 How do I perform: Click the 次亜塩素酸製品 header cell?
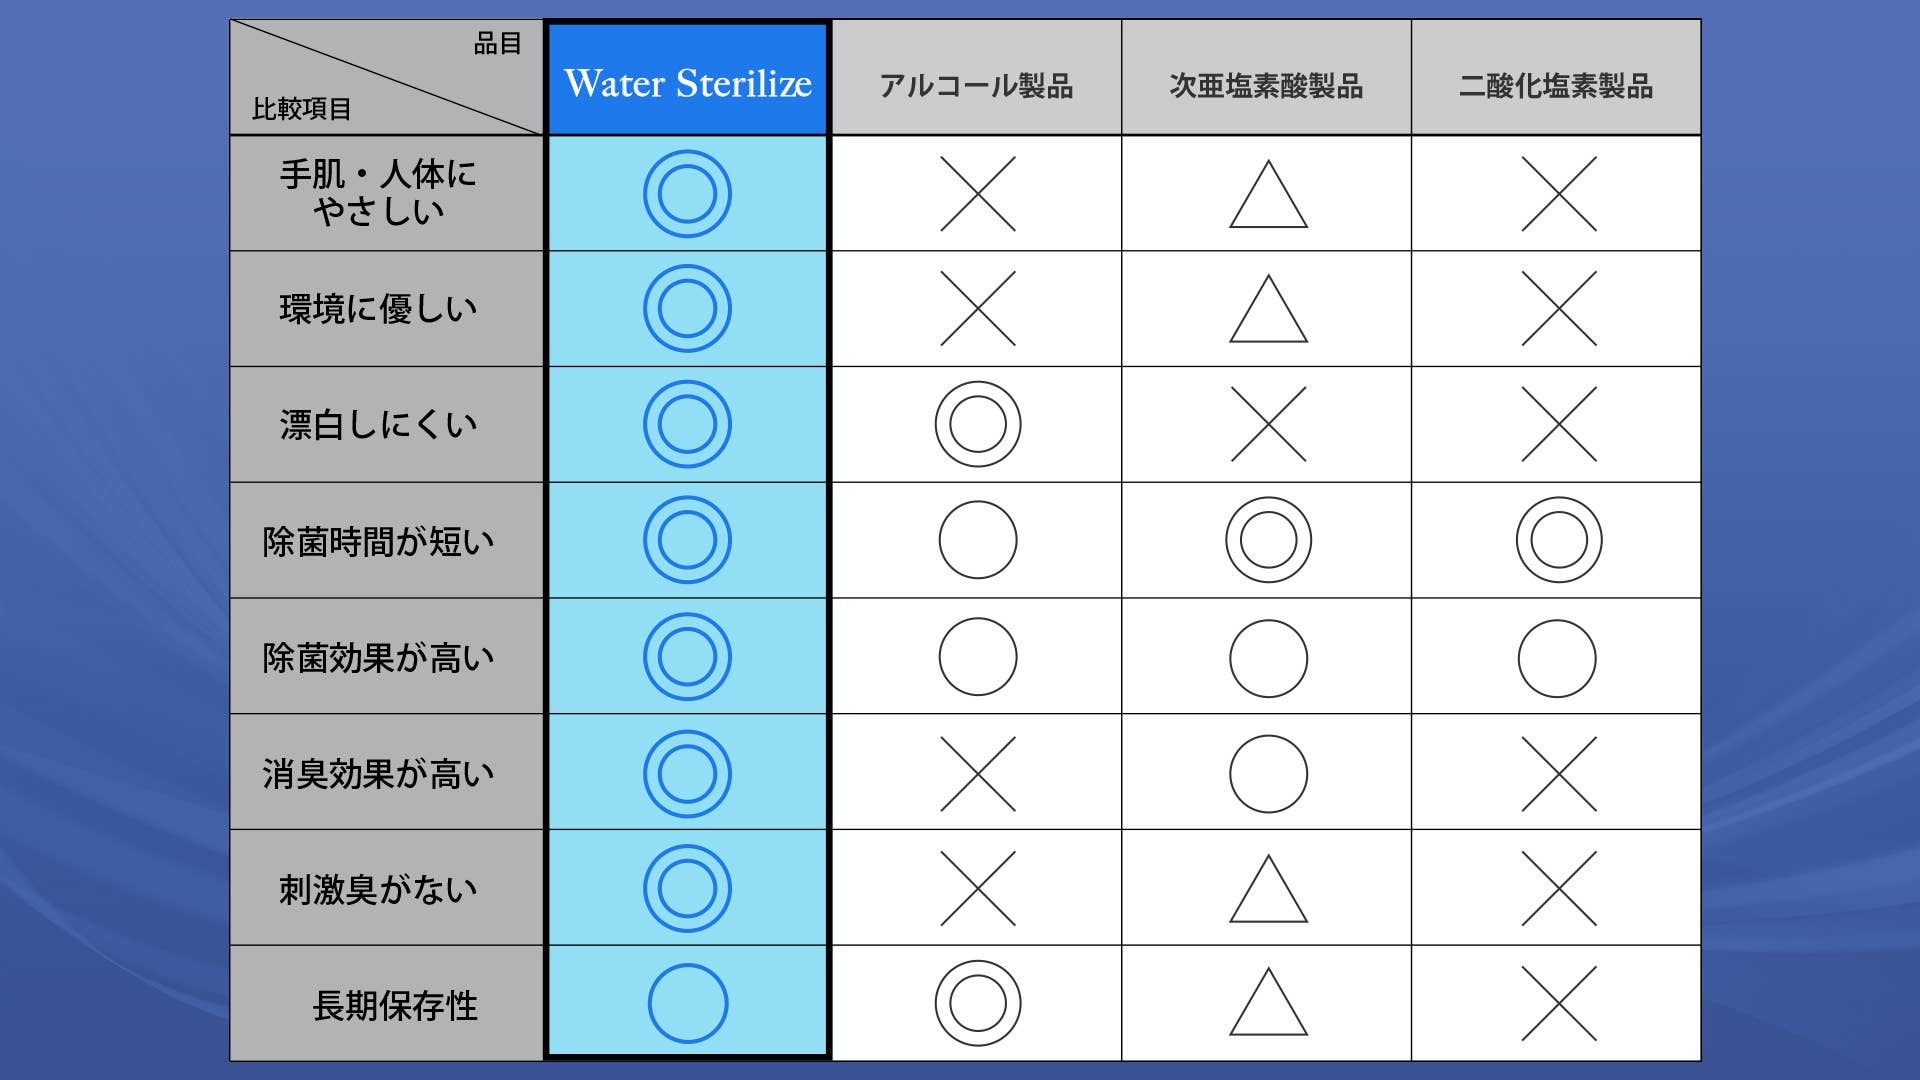(1266, 78)
